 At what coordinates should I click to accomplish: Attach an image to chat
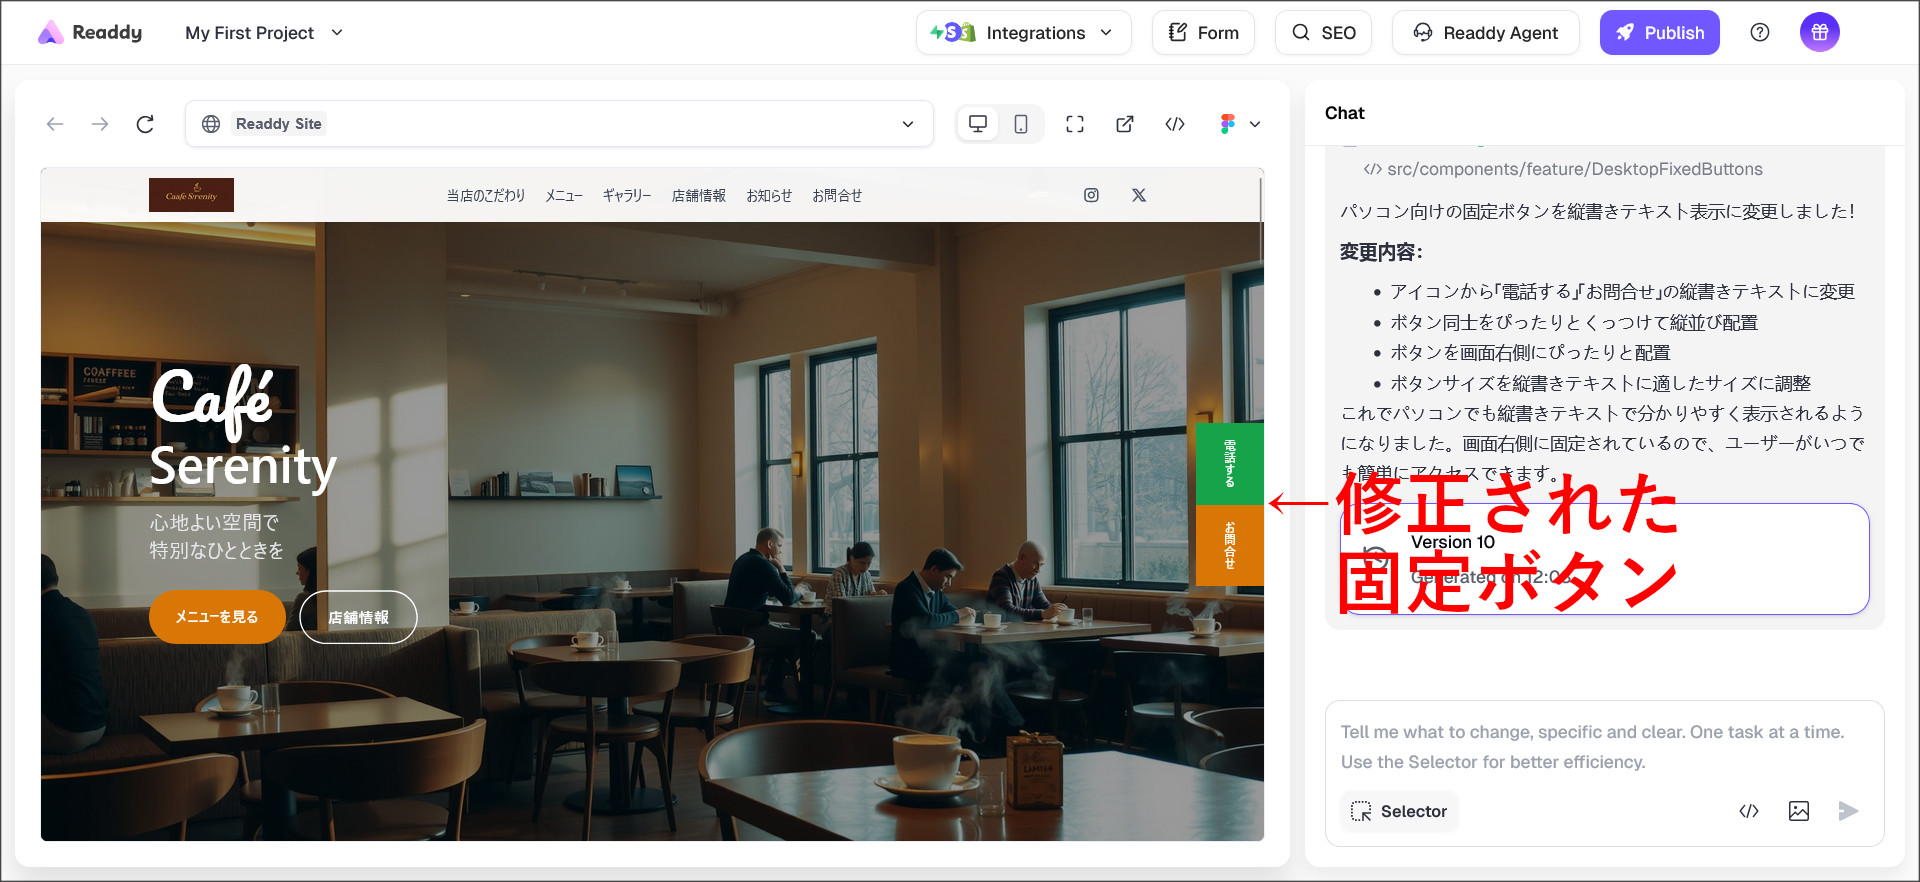coord(1798,811)
